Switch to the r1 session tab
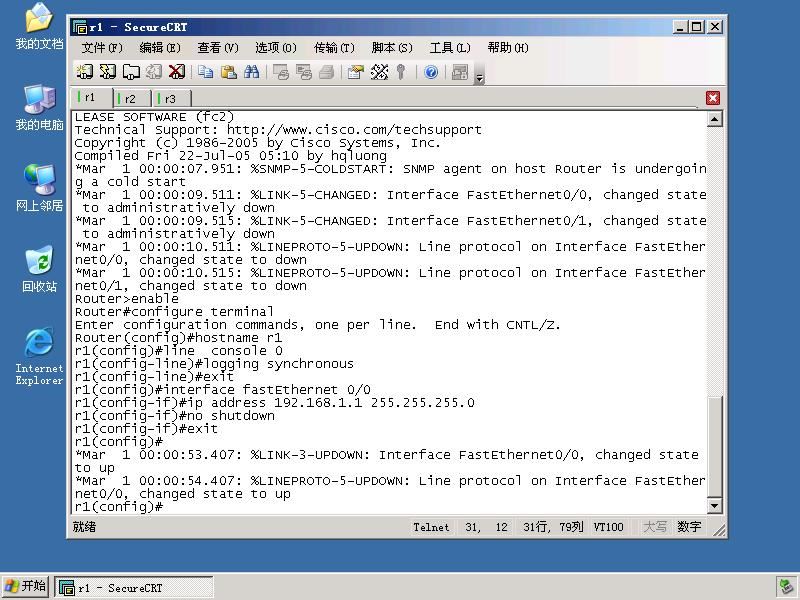 point(91,97)
